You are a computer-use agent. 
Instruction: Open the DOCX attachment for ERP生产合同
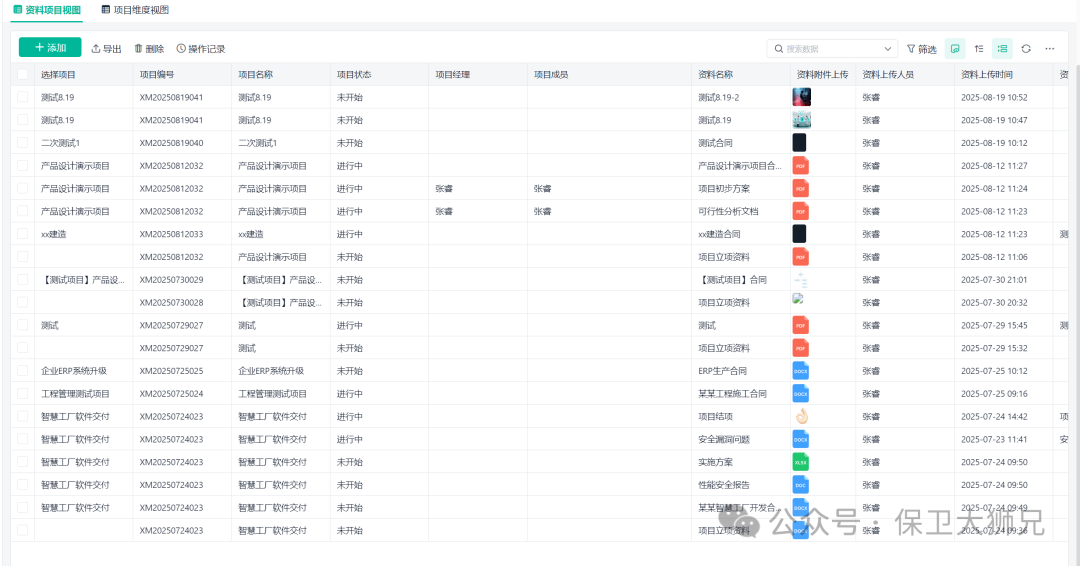click(x=801, y=371)
